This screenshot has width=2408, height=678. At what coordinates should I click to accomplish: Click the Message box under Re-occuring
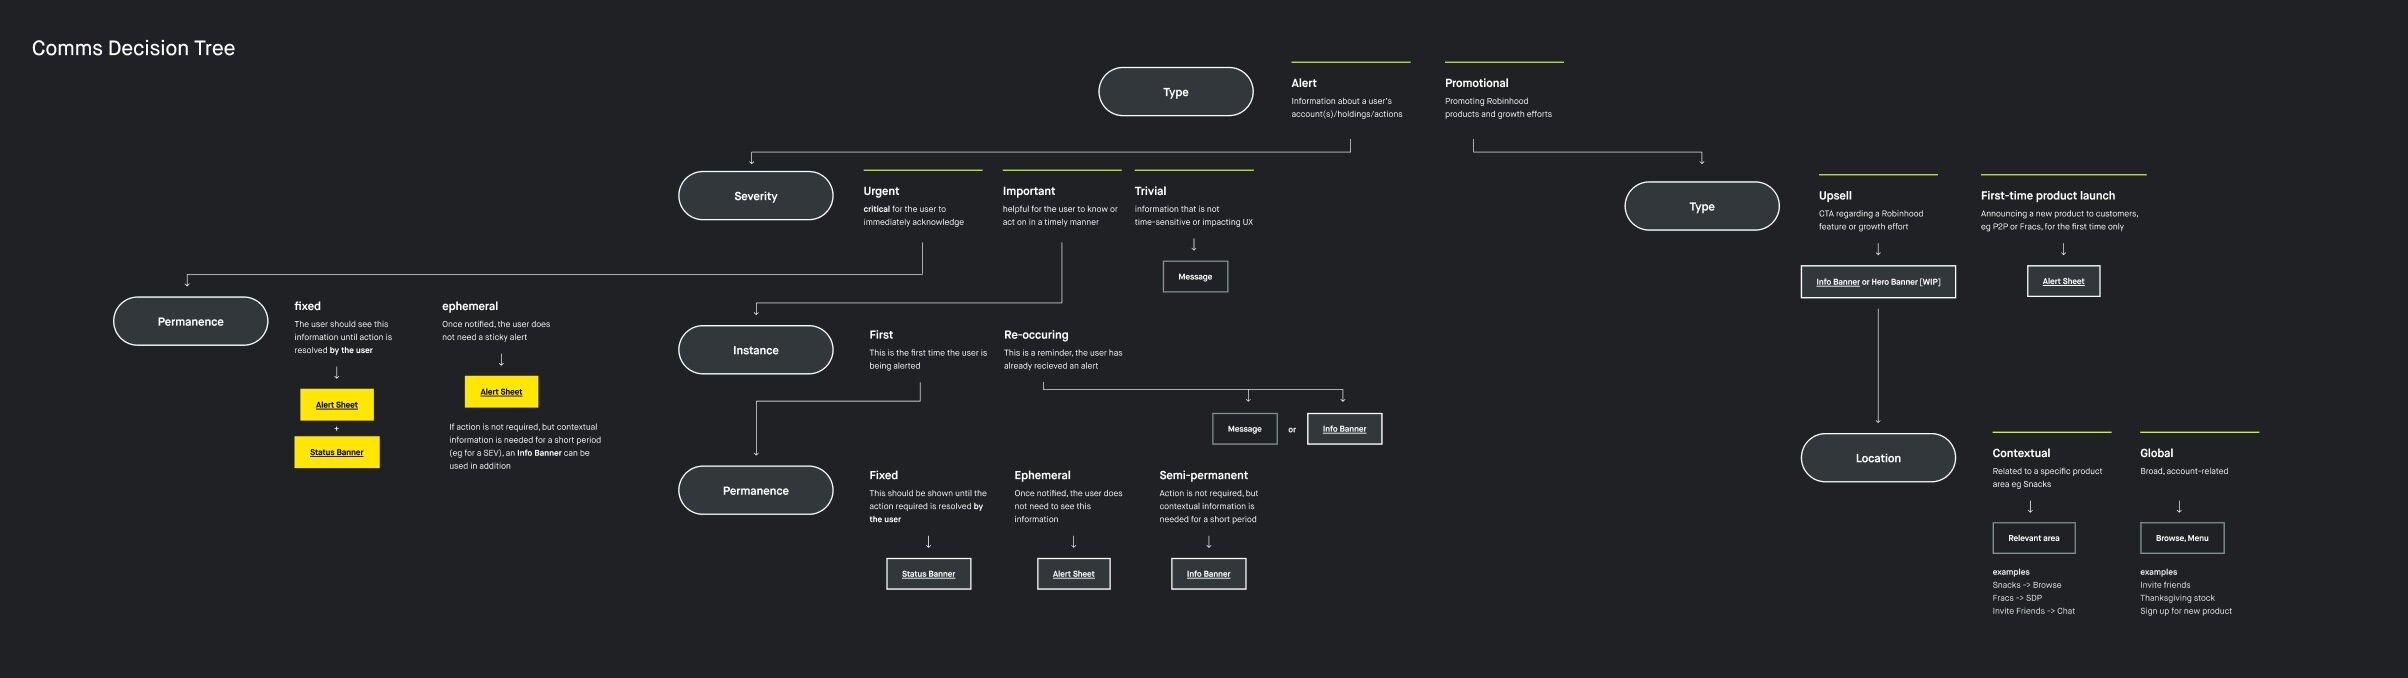1245,429
